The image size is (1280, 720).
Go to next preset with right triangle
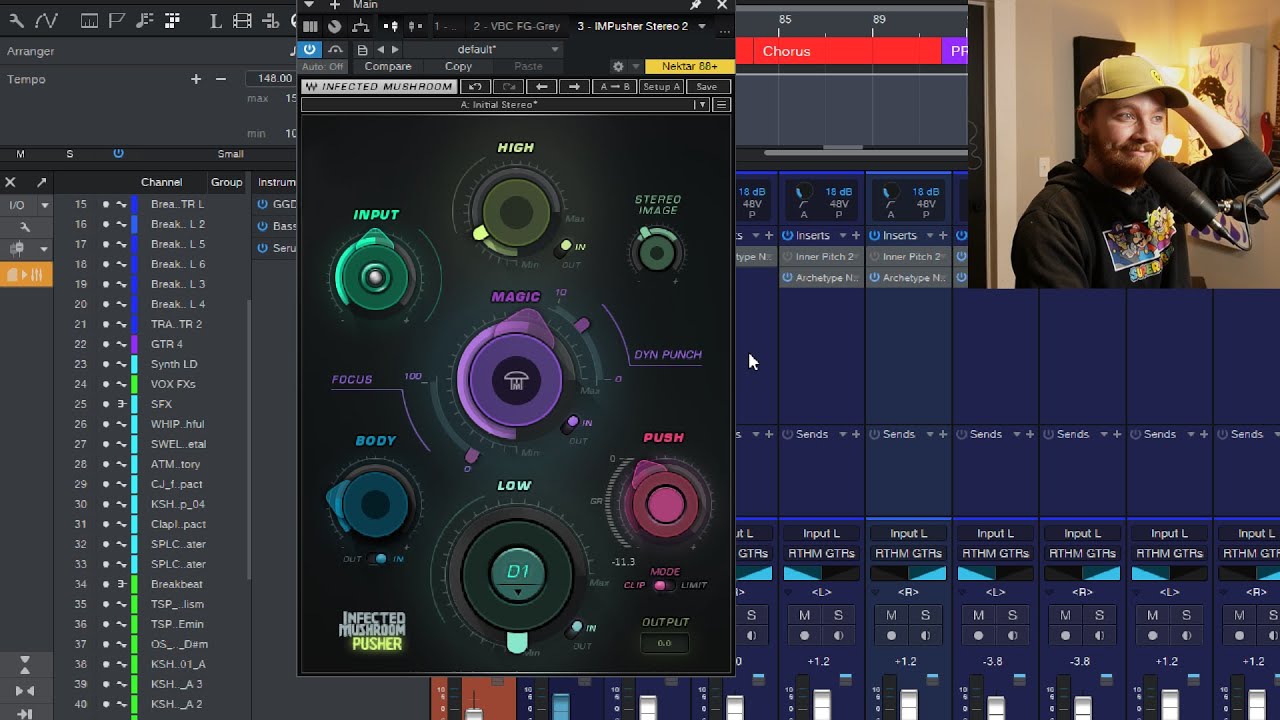(x=395, y=49)
